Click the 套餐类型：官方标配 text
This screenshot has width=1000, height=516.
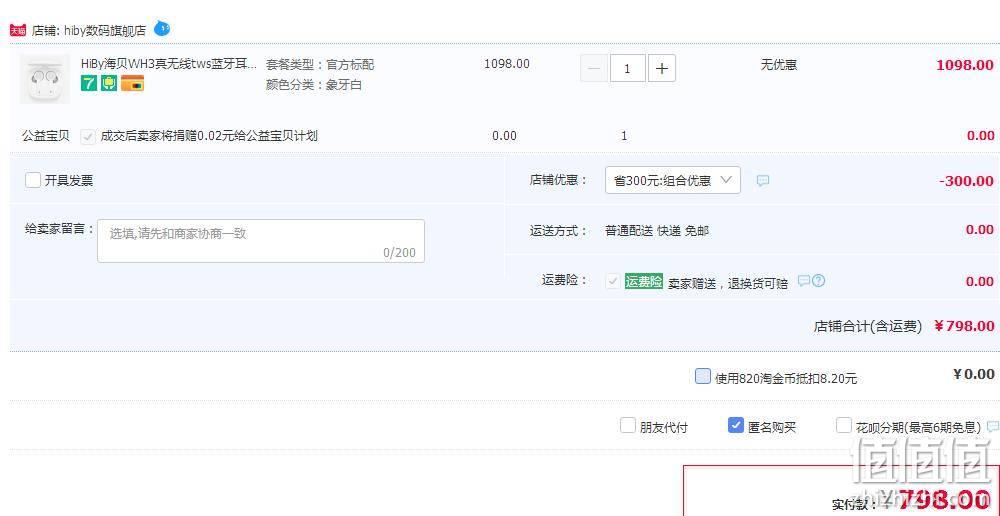tap(320, 64)
